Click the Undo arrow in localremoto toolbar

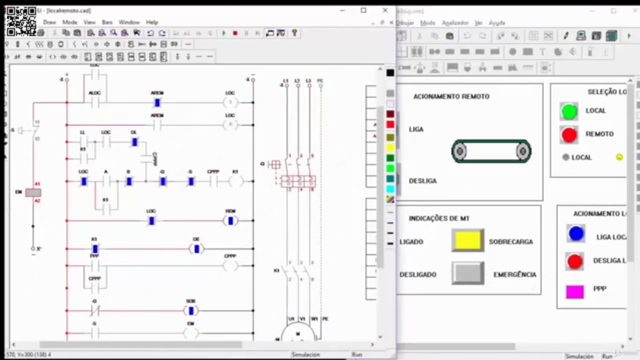(x=151, y=33)
